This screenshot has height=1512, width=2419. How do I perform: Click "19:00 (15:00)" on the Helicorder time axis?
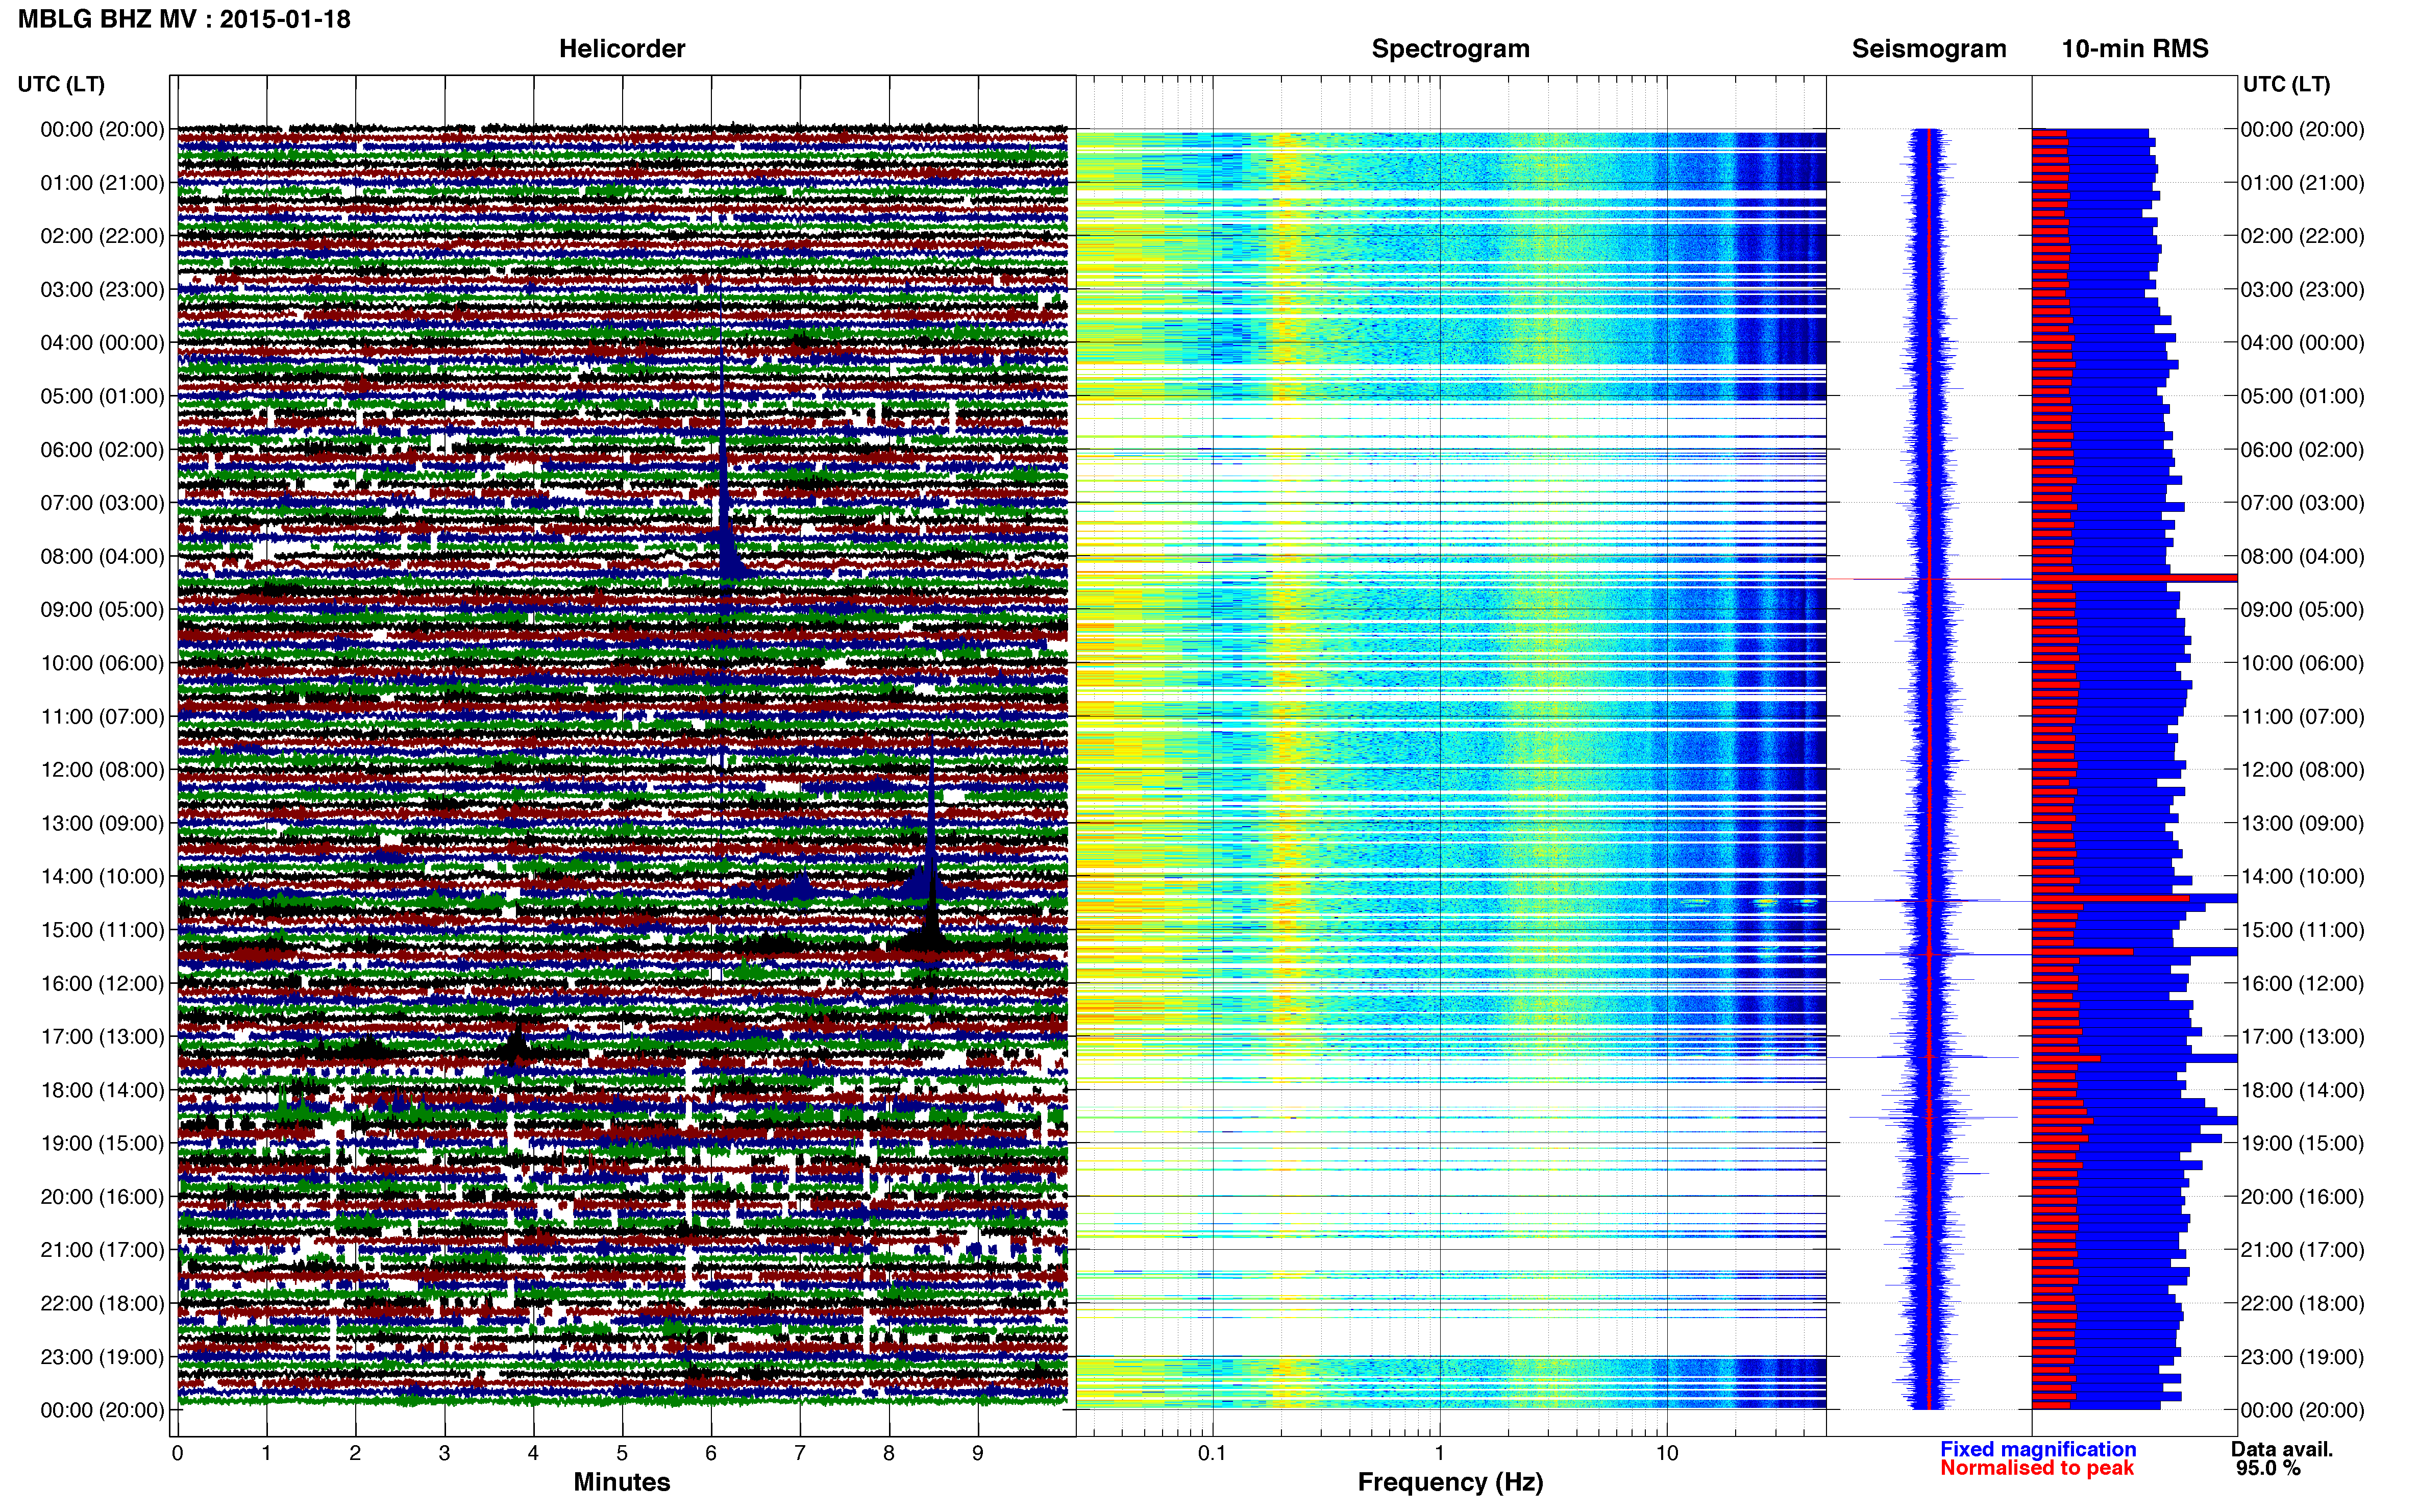(x=102, y=1143)
